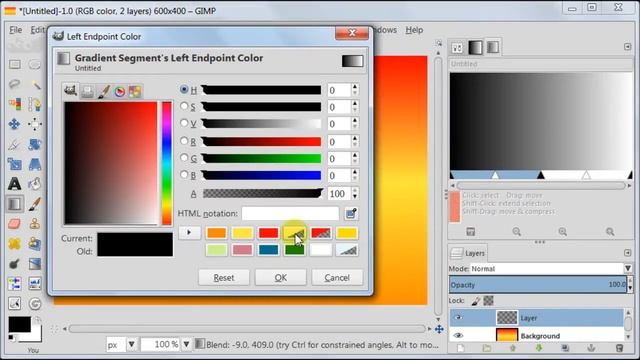This screenshot has height=360, width=640.
Task: Click the HTML notation input field
Action: point(290,213)
